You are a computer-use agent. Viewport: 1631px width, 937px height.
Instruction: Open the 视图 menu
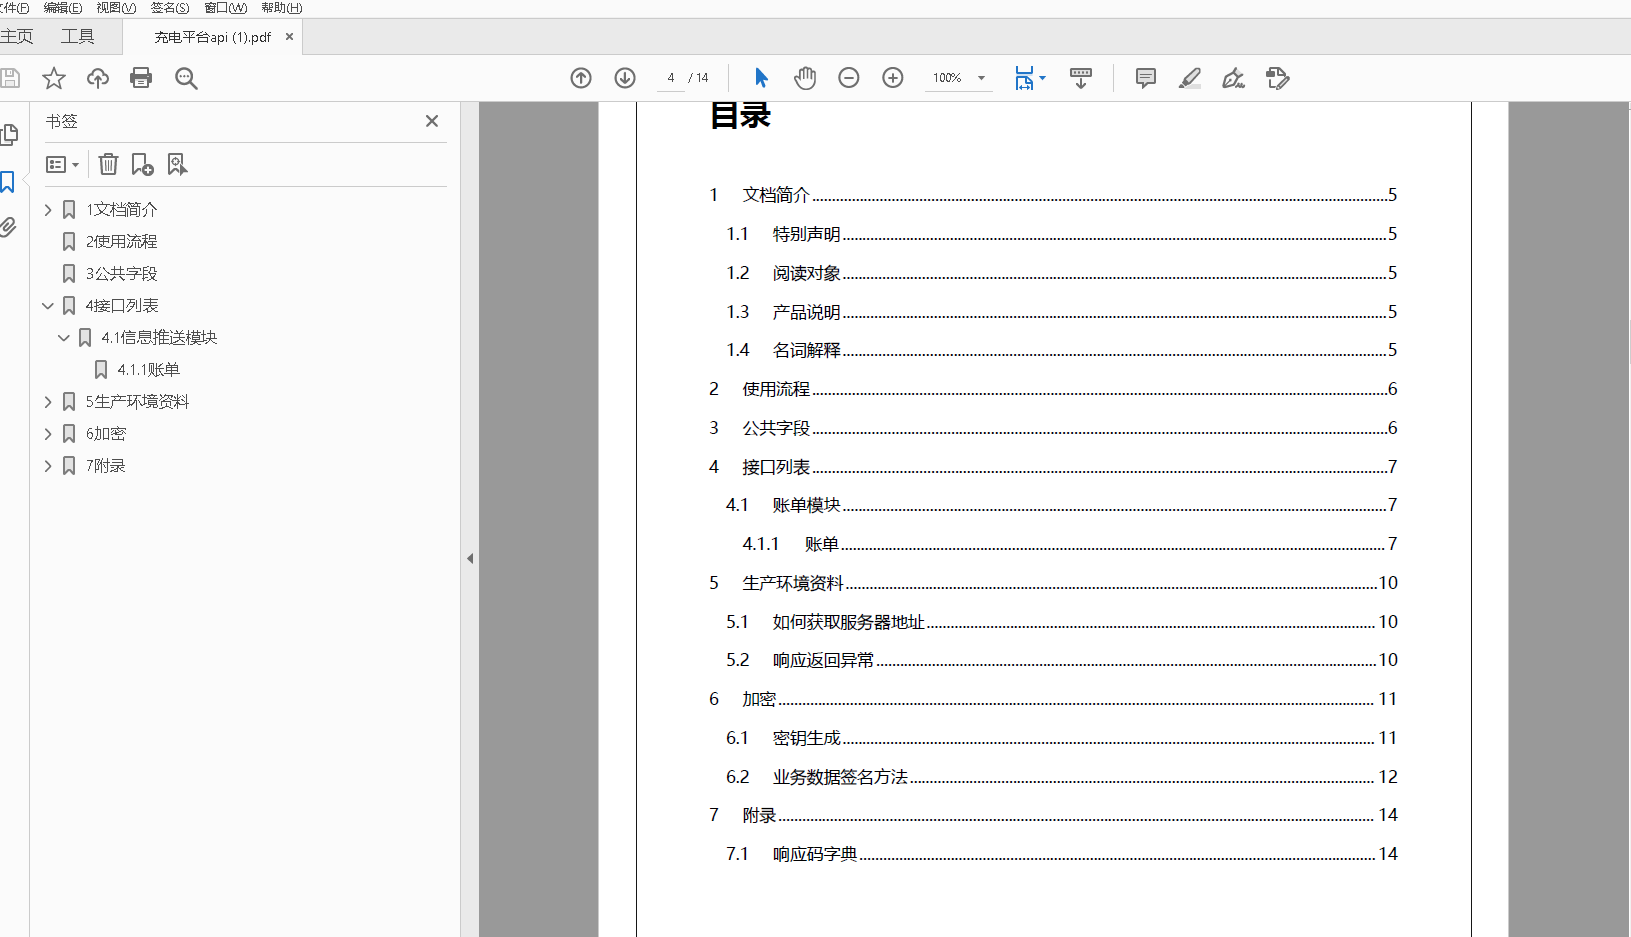pos(116,8)
